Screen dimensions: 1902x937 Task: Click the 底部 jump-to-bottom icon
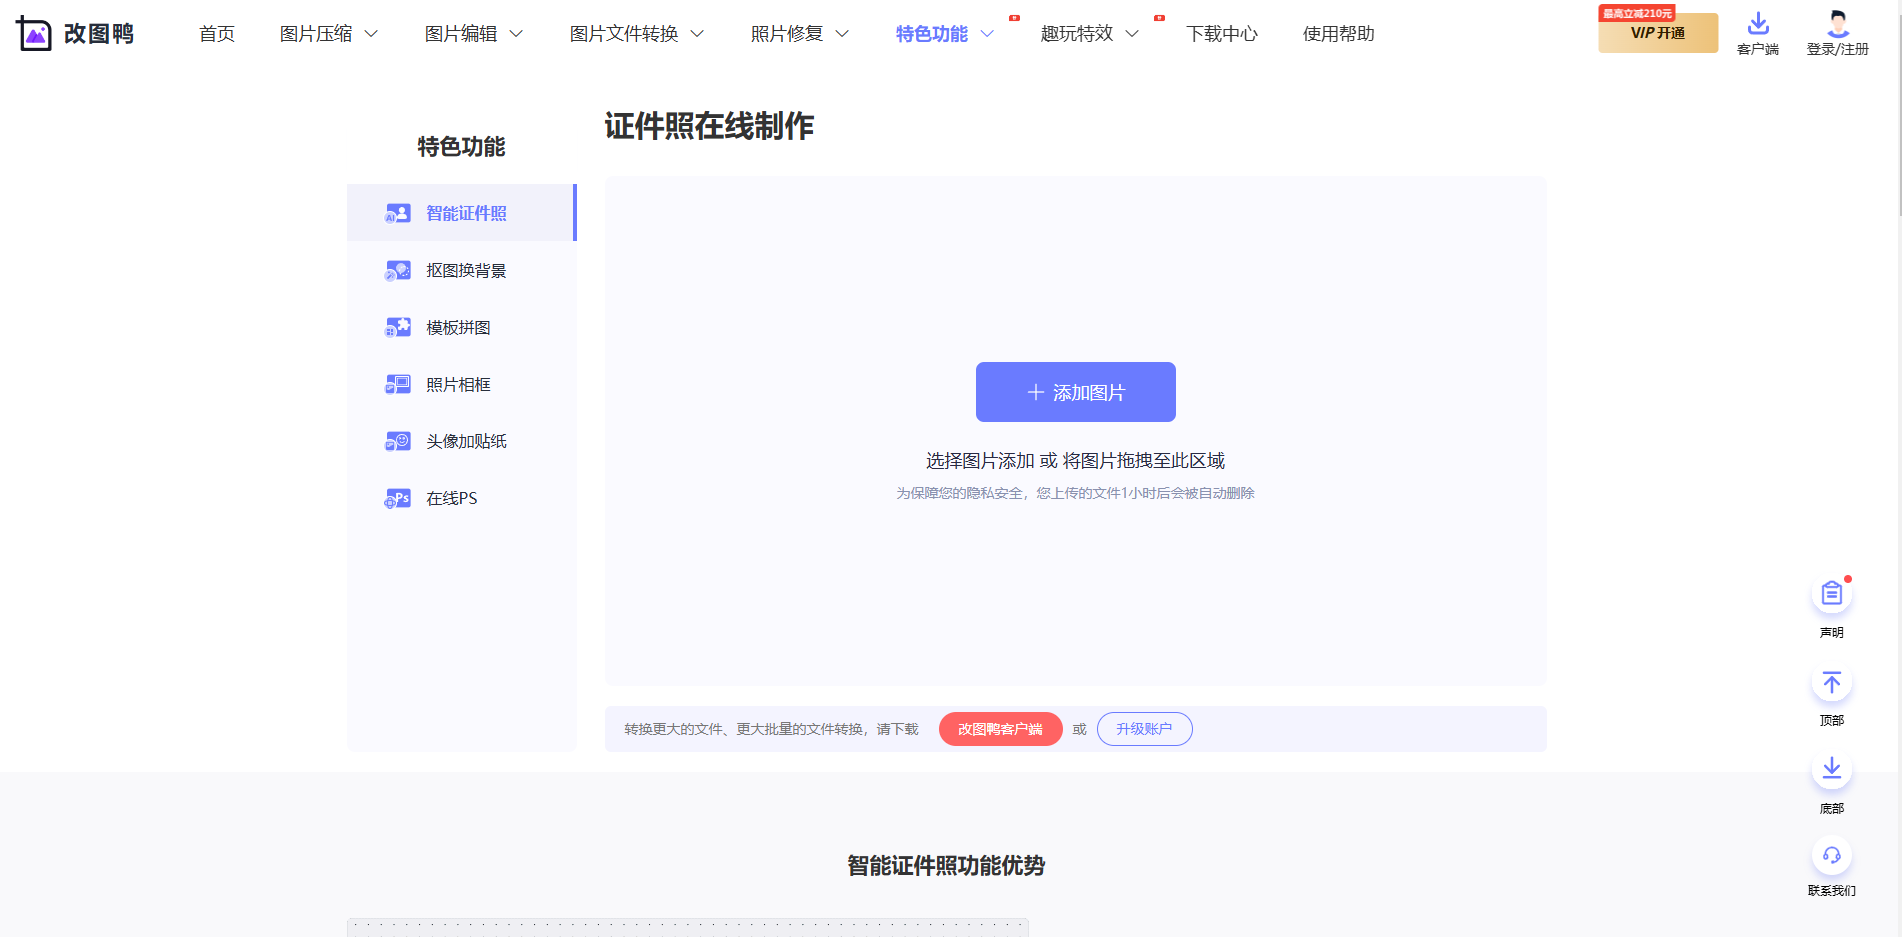click(x=1832, y=769)
